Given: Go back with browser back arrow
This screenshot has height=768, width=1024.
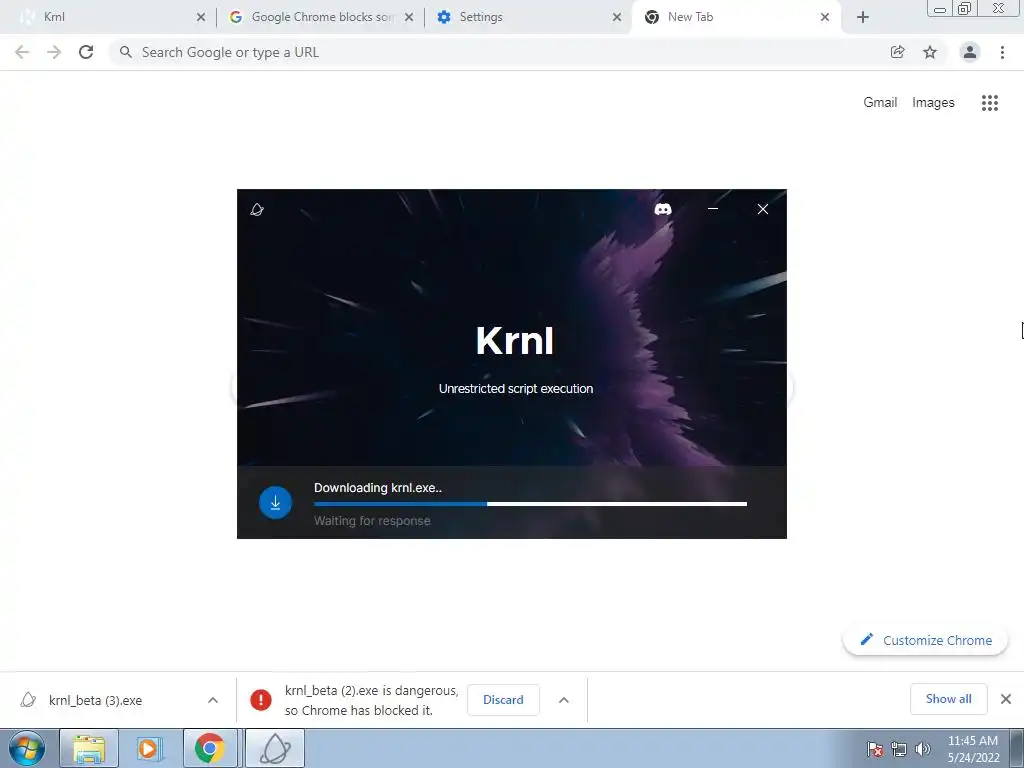Looking at the screenshot, I should coord(22,52).
